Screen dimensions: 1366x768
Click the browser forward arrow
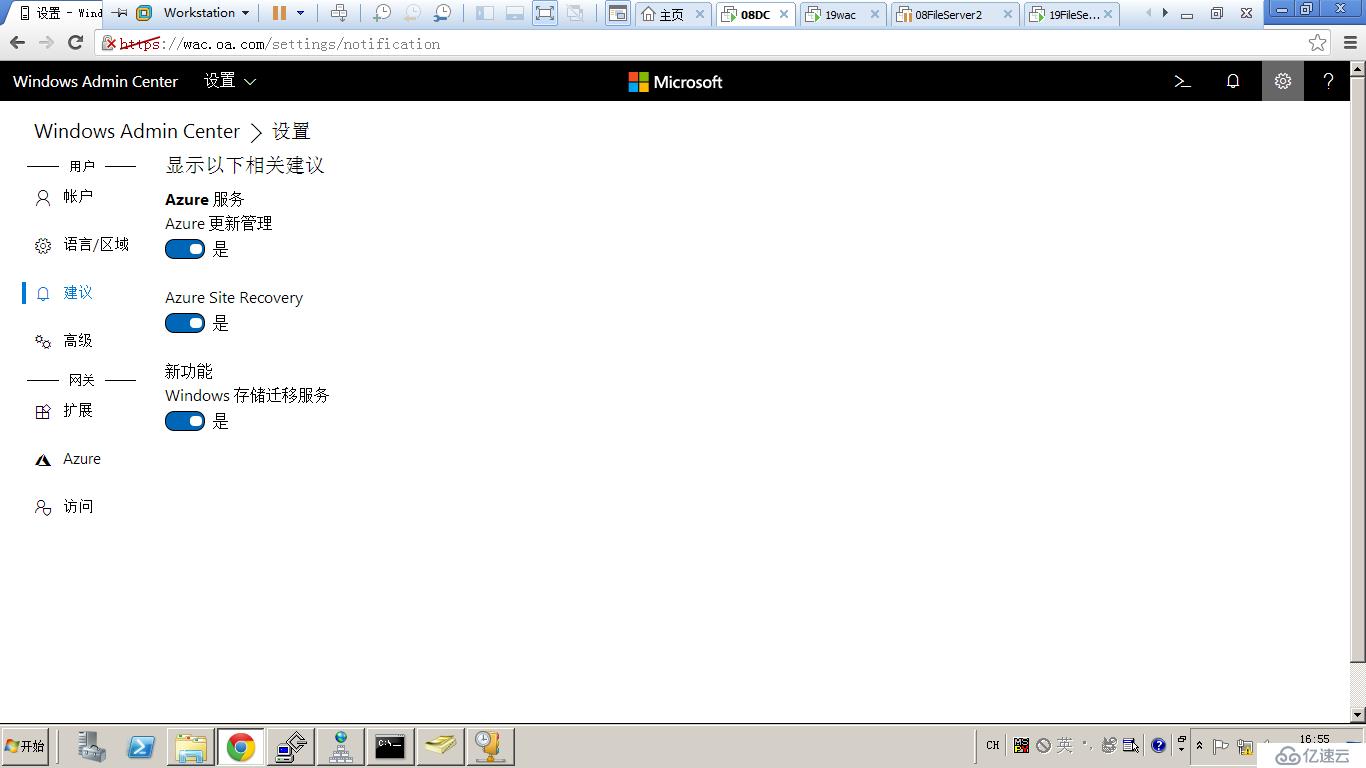coord(46,43)
